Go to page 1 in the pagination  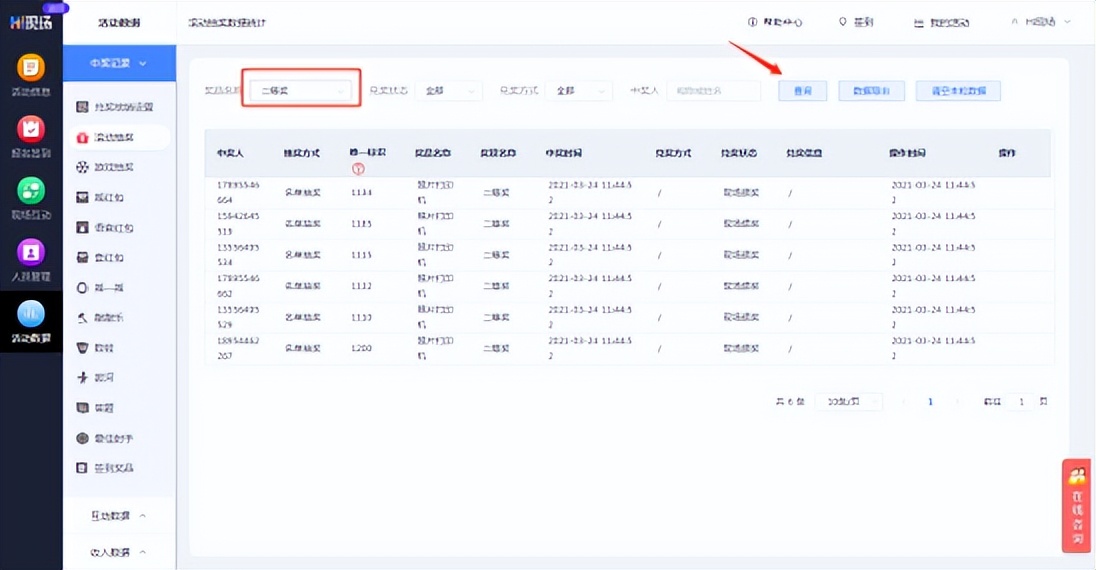pyautogui.click(x=930, y=401)
